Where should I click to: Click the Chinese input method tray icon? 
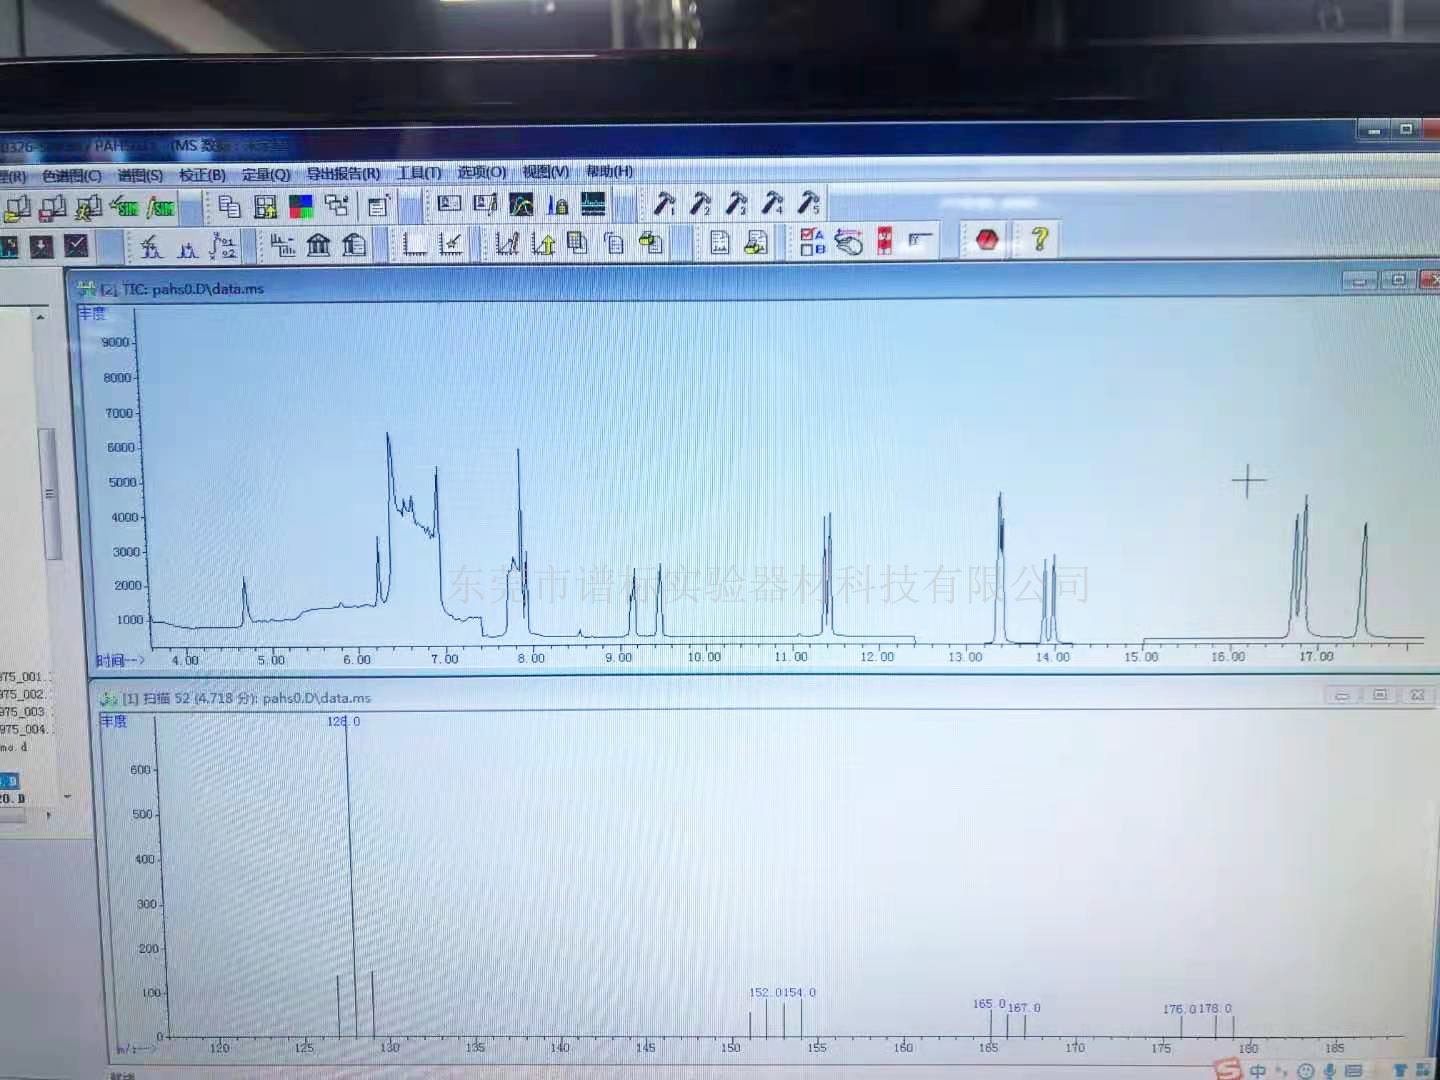[x=1257, y=1071]
